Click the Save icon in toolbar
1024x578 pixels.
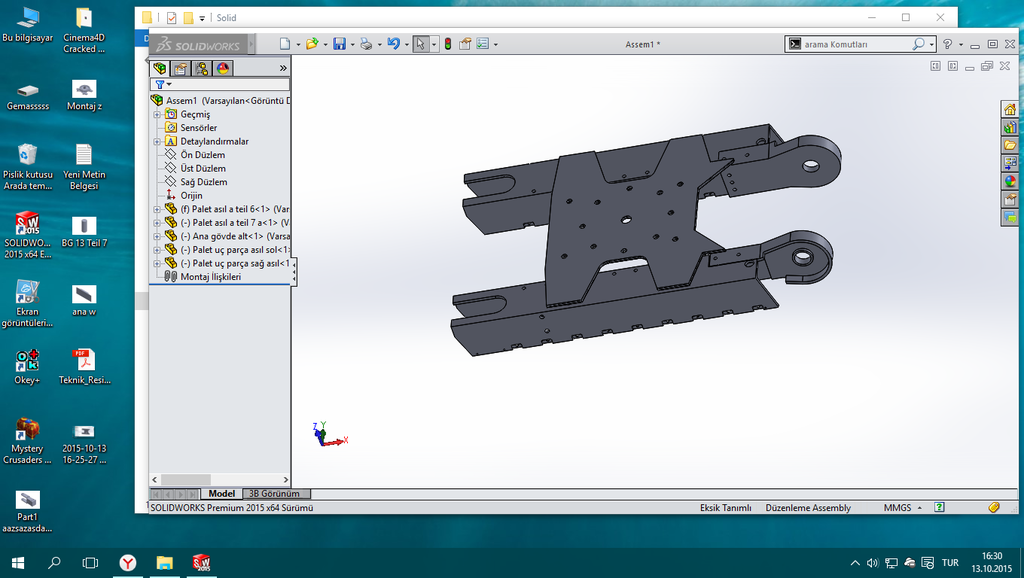click(x=339, y=44)
